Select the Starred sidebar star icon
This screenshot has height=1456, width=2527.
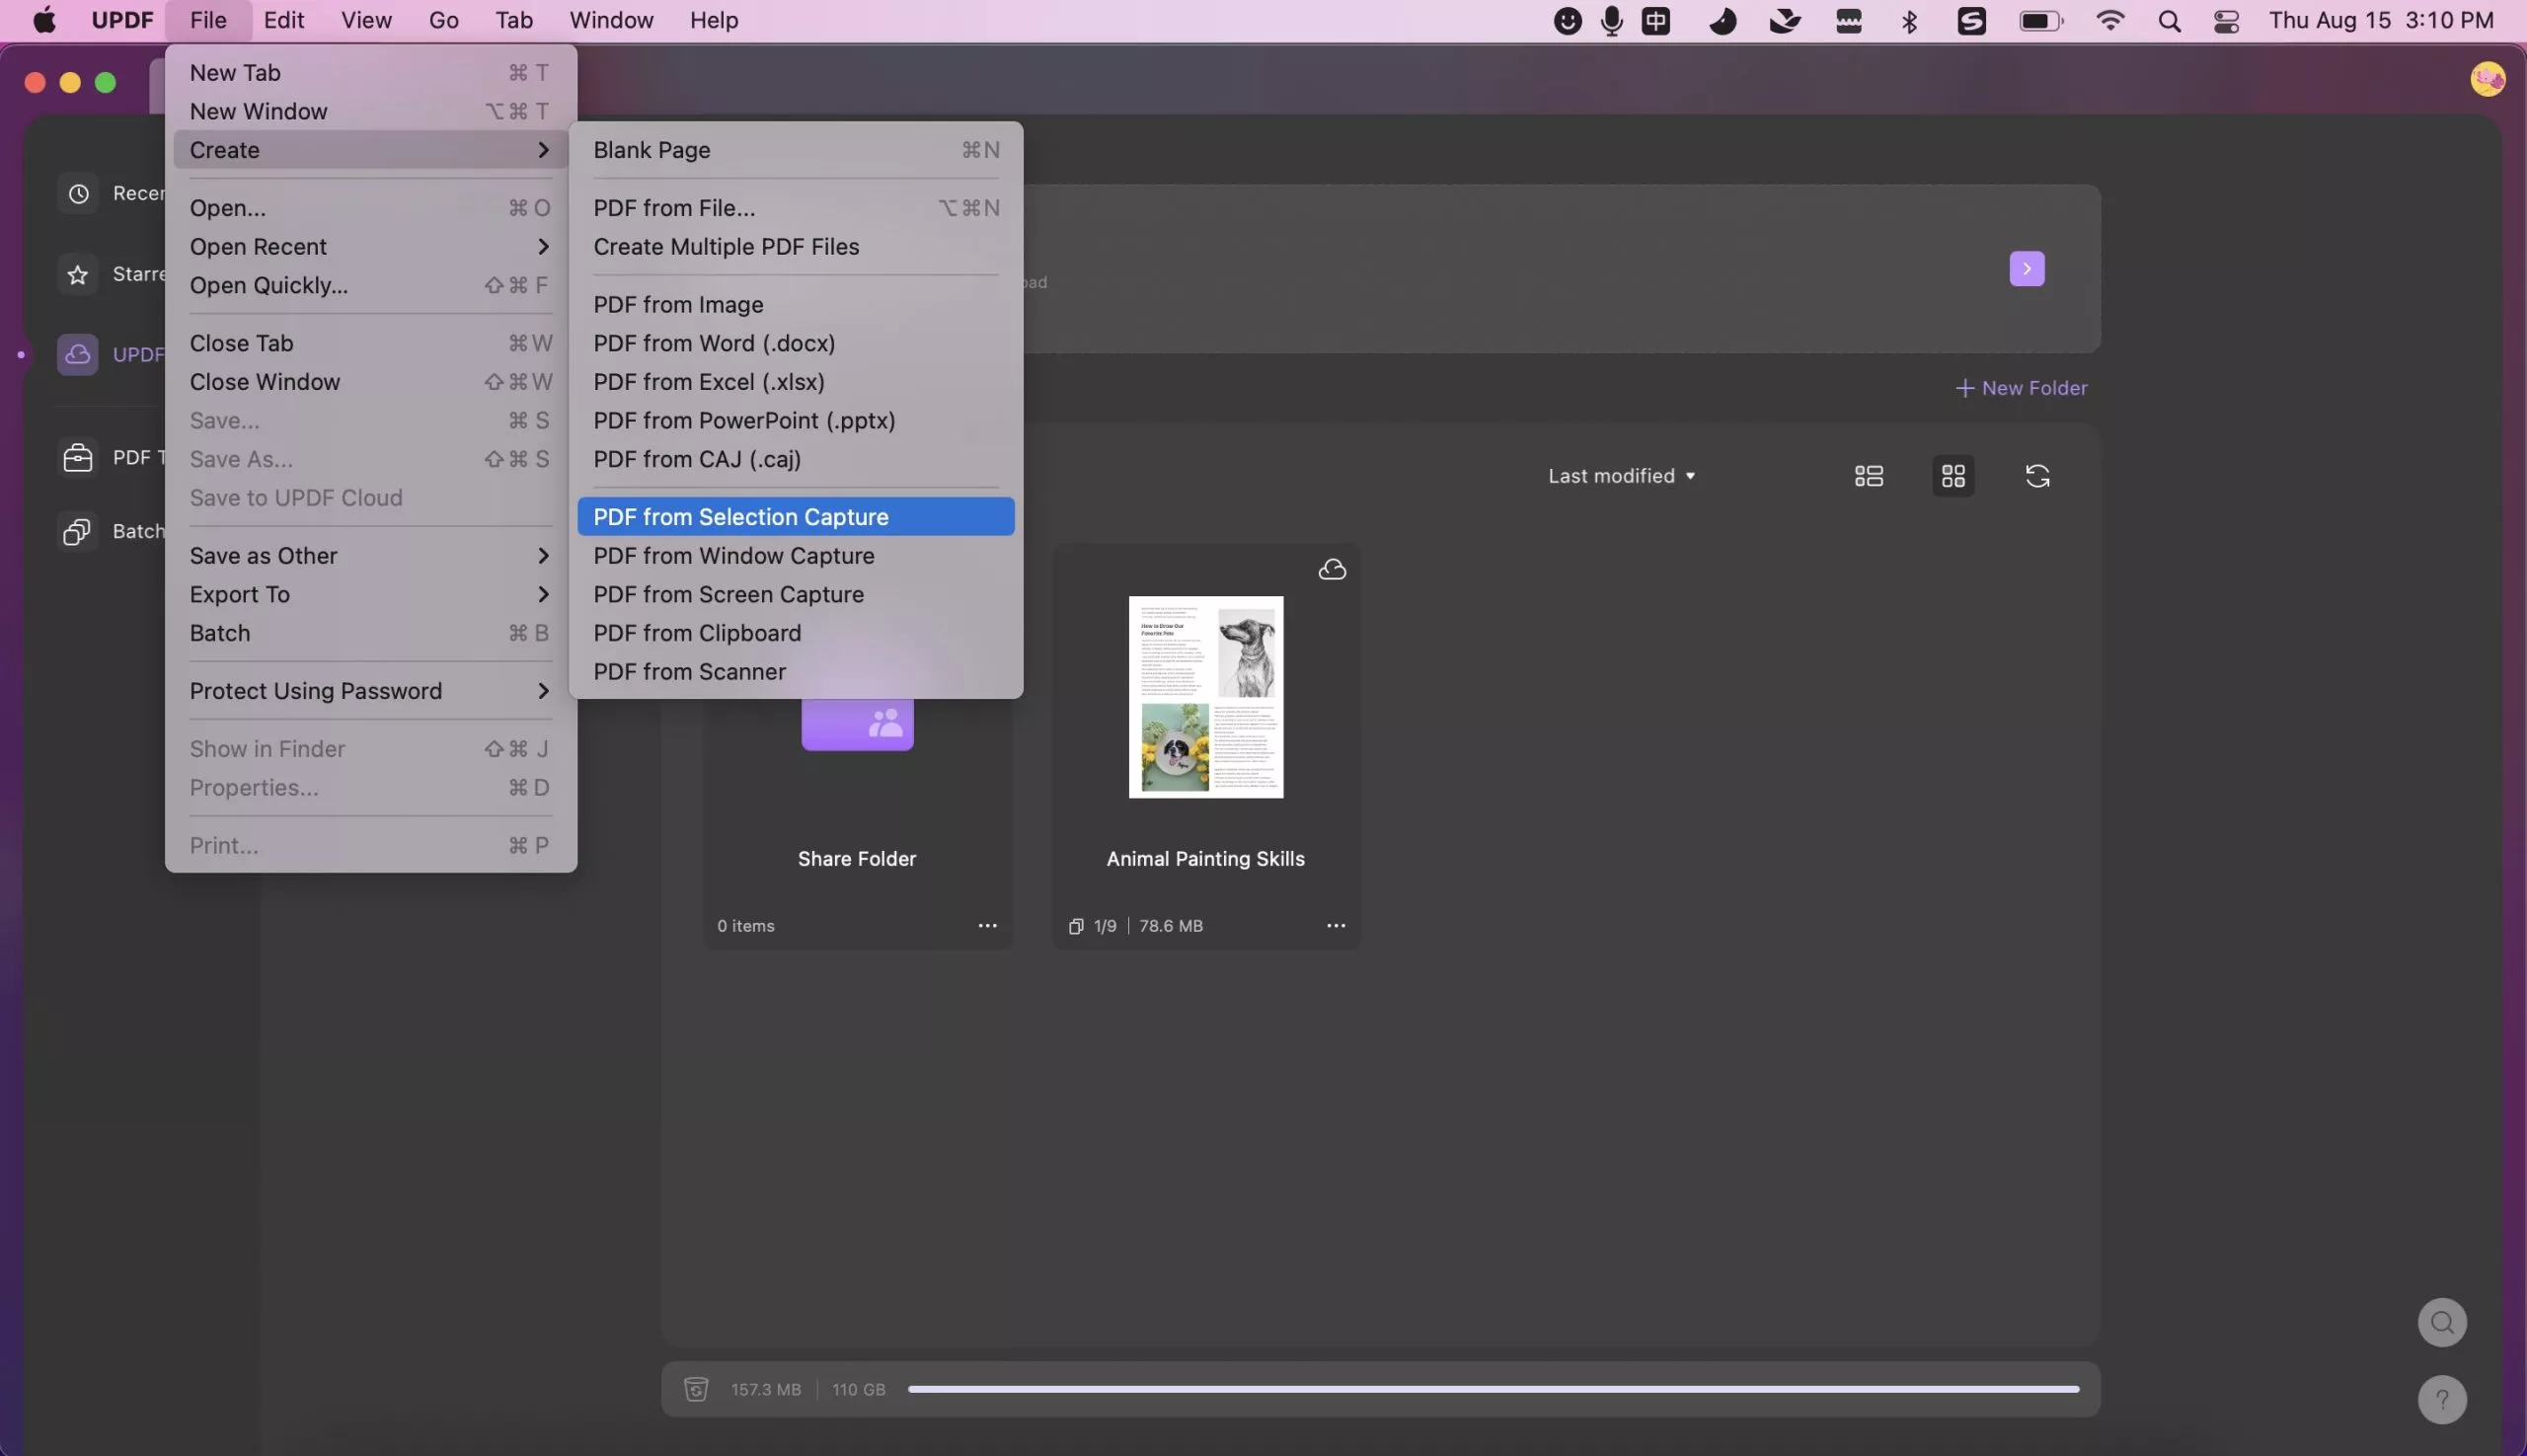point(77,273)
